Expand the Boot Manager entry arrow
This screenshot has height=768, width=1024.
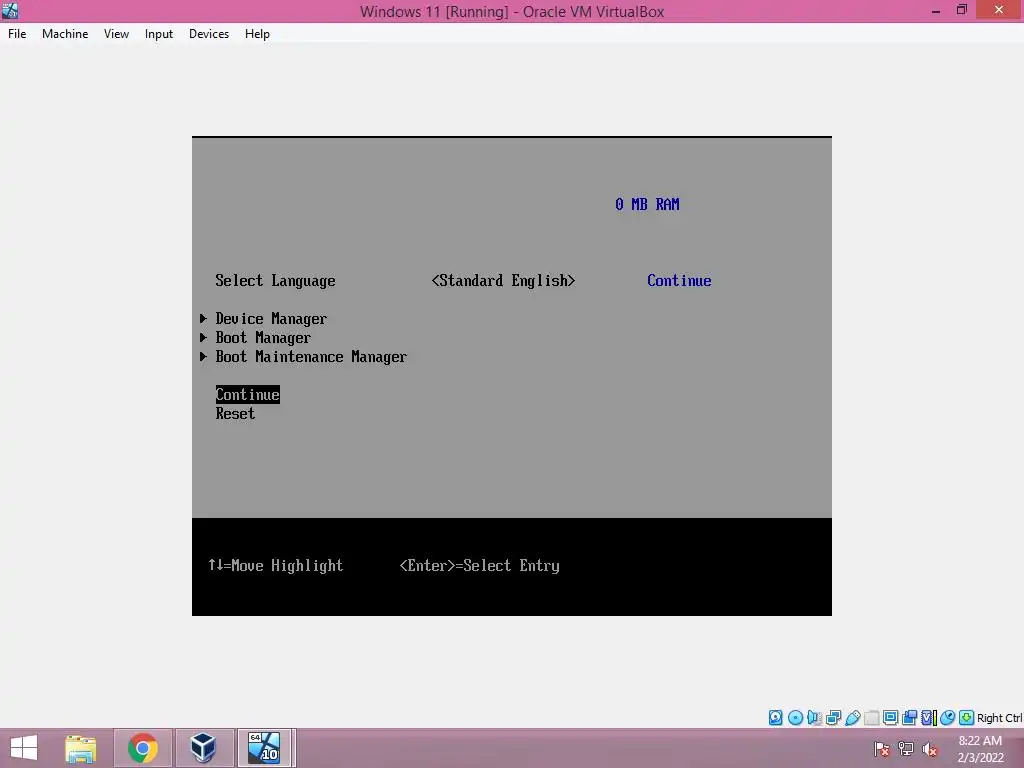point(203,337)
